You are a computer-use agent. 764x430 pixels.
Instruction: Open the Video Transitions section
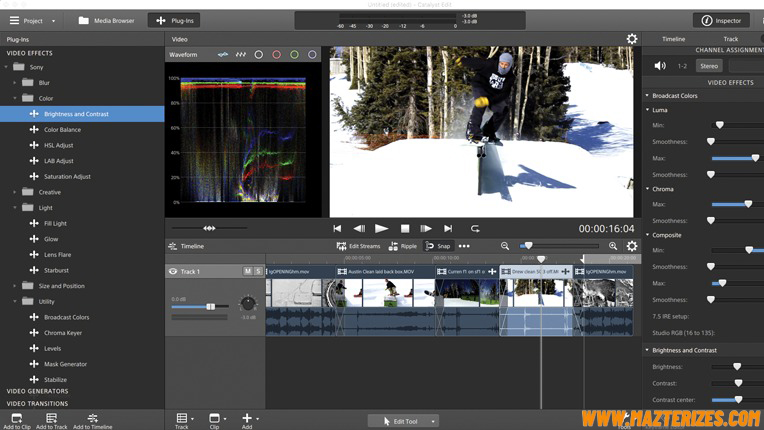[37, 404]
